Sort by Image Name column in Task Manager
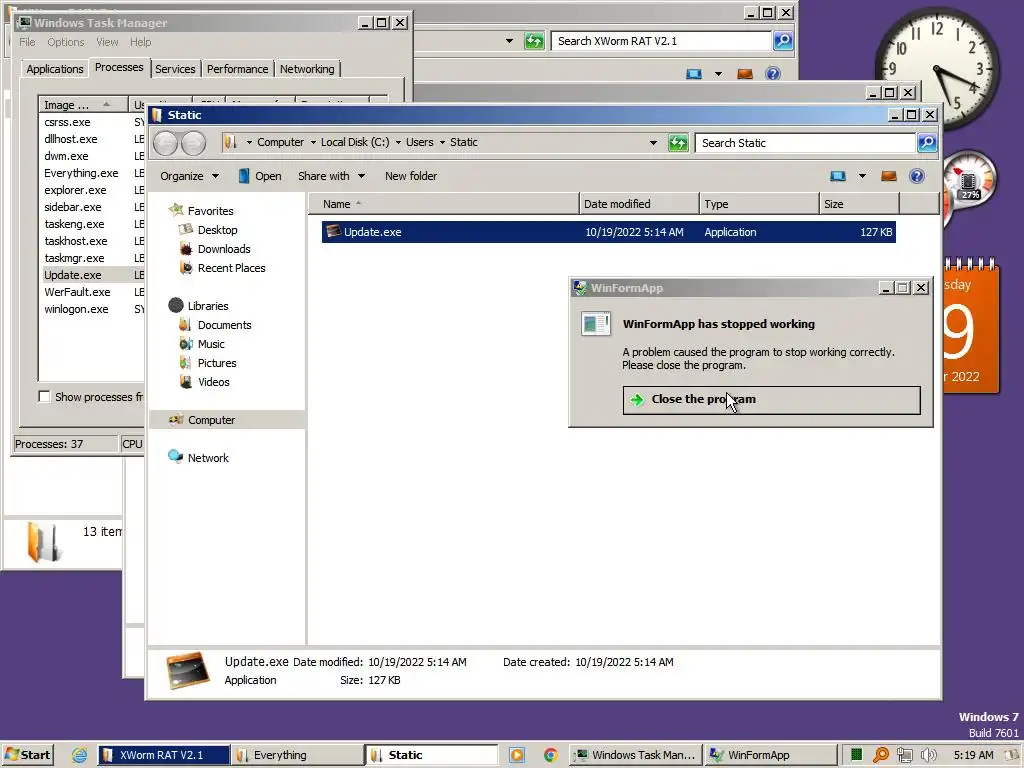The width and height of the screenshot is (1024, 768). 84,104
